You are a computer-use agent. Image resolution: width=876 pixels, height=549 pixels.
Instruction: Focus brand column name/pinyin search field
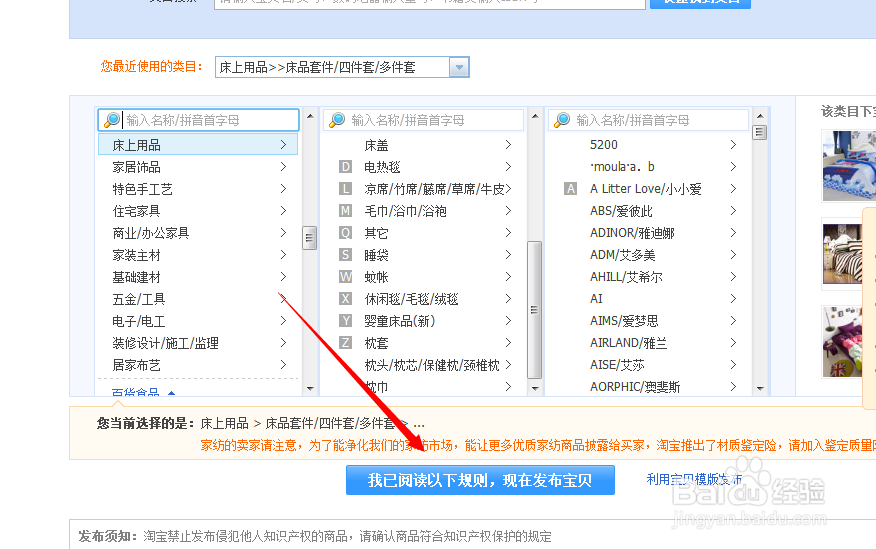(x=648, y=120)
